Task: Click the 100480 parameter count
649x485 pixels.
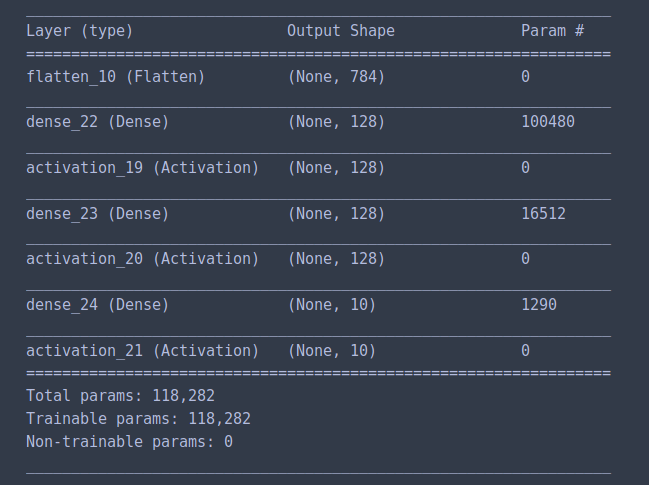Action: pyautogui.click(x=548, y=122)
